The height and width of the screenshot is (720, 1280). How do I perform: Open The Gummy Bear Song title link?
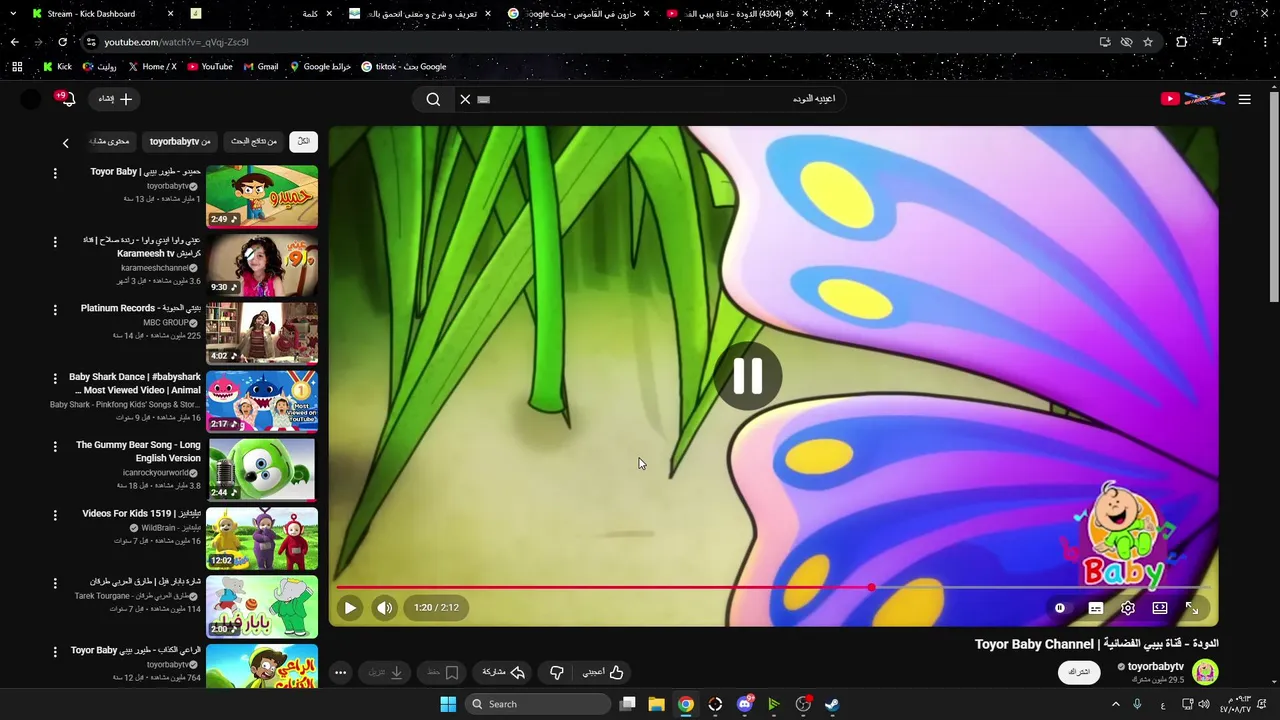tap(138, 451)
